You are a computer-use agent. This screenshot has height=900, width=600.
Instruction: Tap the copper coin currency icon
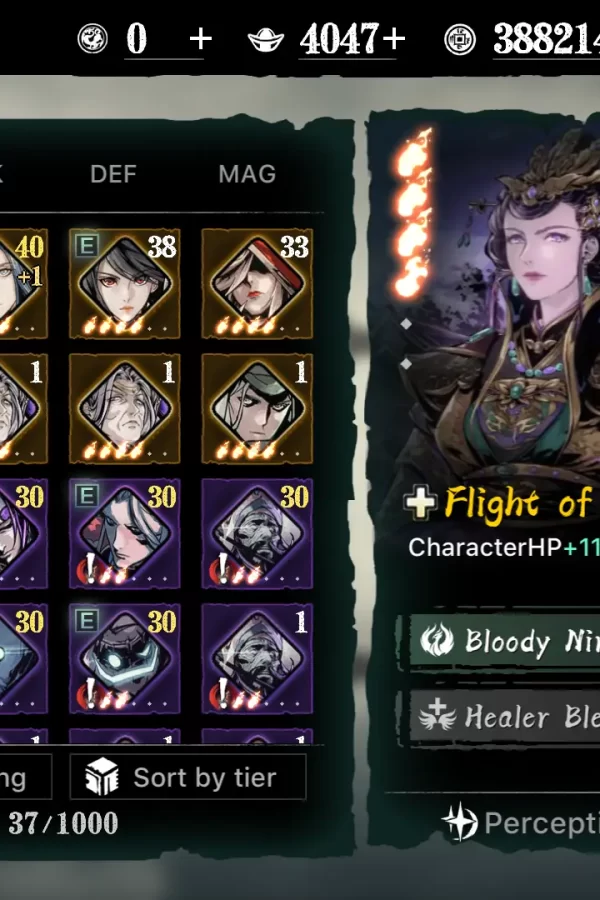460,40
